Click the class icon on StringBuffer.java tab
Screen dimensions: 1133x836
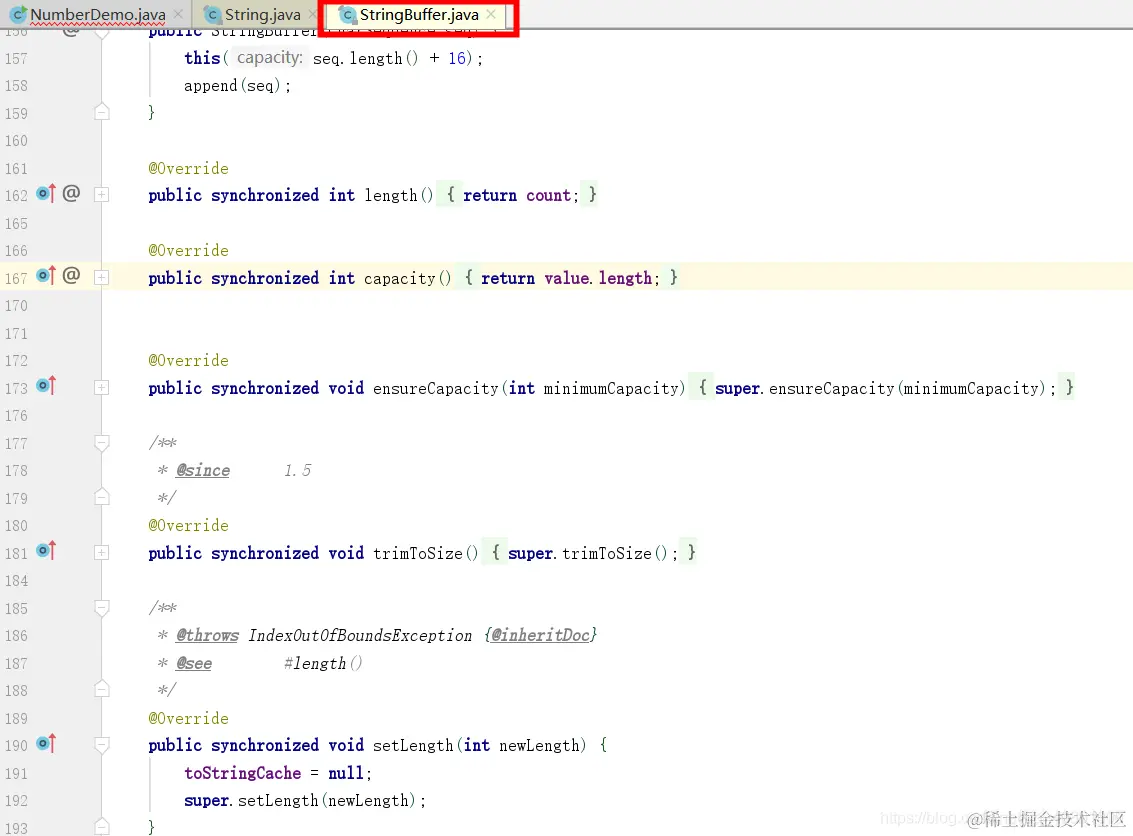(348, 14)
